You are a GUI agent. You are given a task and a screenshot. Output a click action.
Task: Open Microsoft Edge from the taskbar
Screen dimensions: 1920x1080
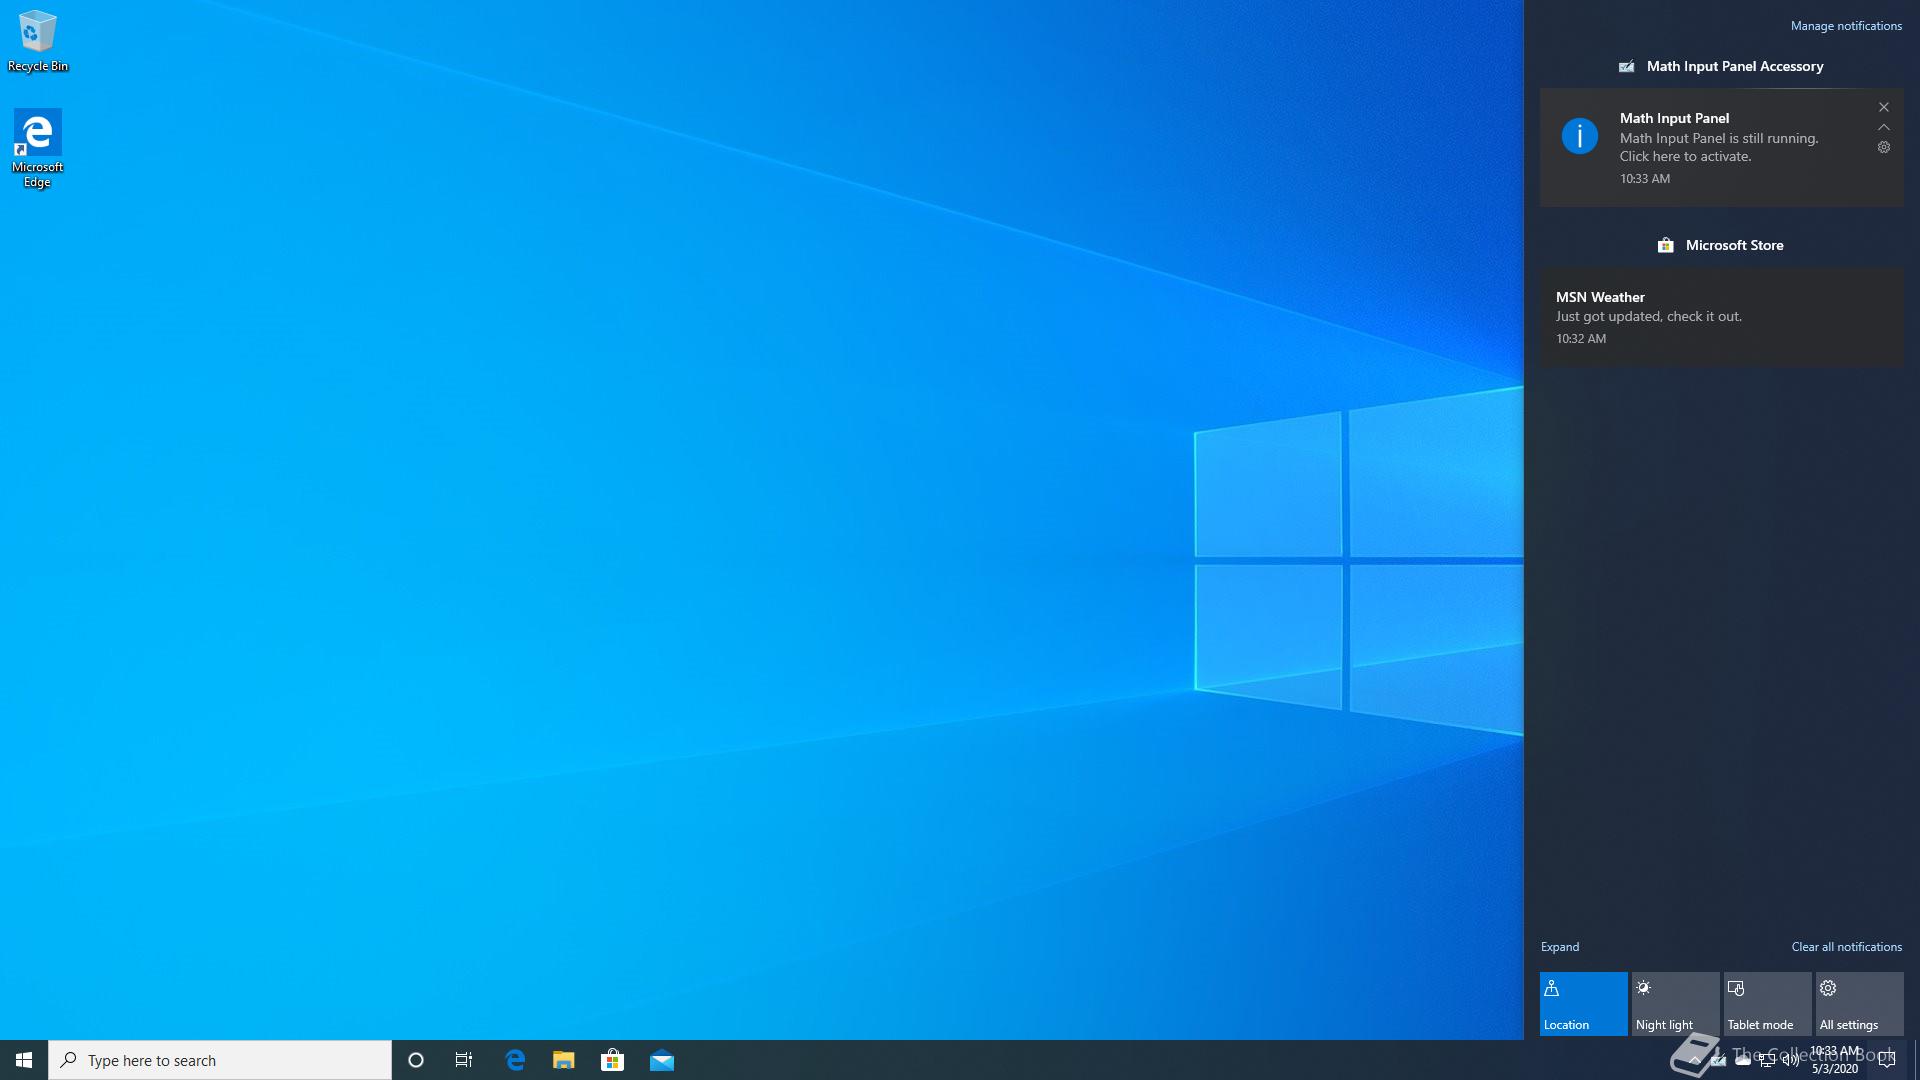[515, 1060]
